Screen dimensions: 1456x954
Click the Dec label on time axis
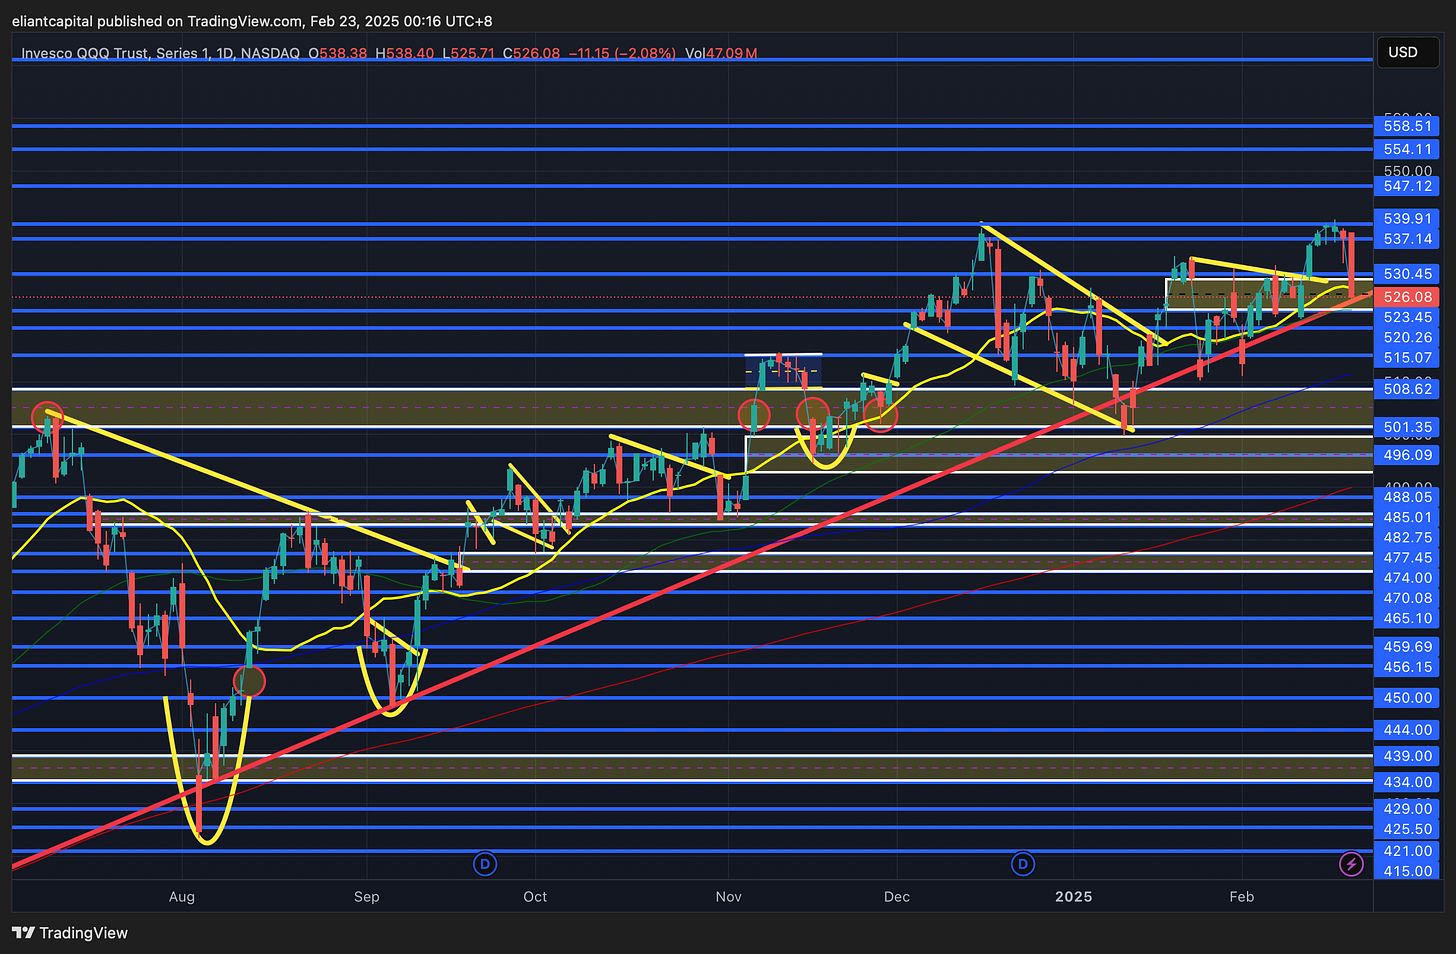point(897,897)
